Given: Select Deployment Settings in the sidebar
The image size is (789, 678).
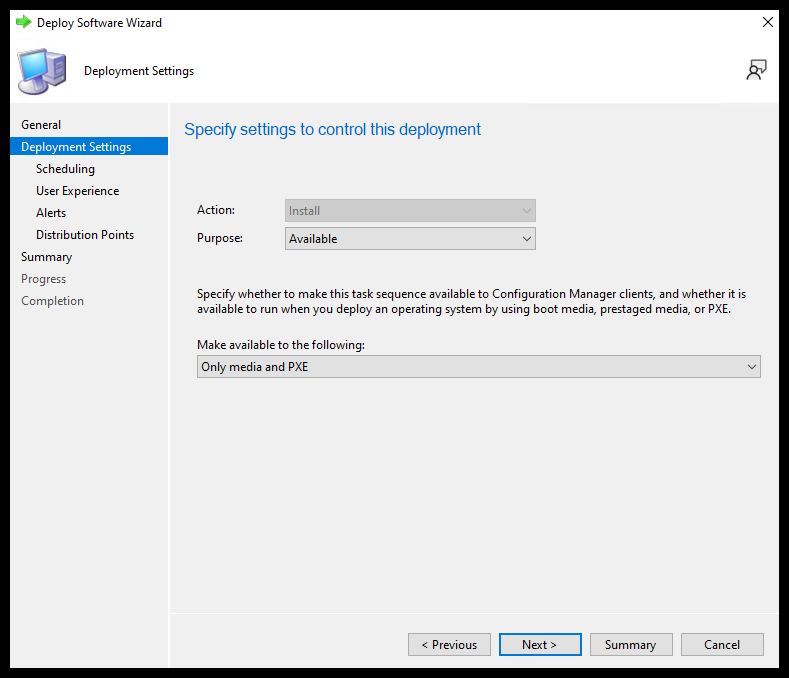Looking at the screenshot, I should click(x=89, y=146).
